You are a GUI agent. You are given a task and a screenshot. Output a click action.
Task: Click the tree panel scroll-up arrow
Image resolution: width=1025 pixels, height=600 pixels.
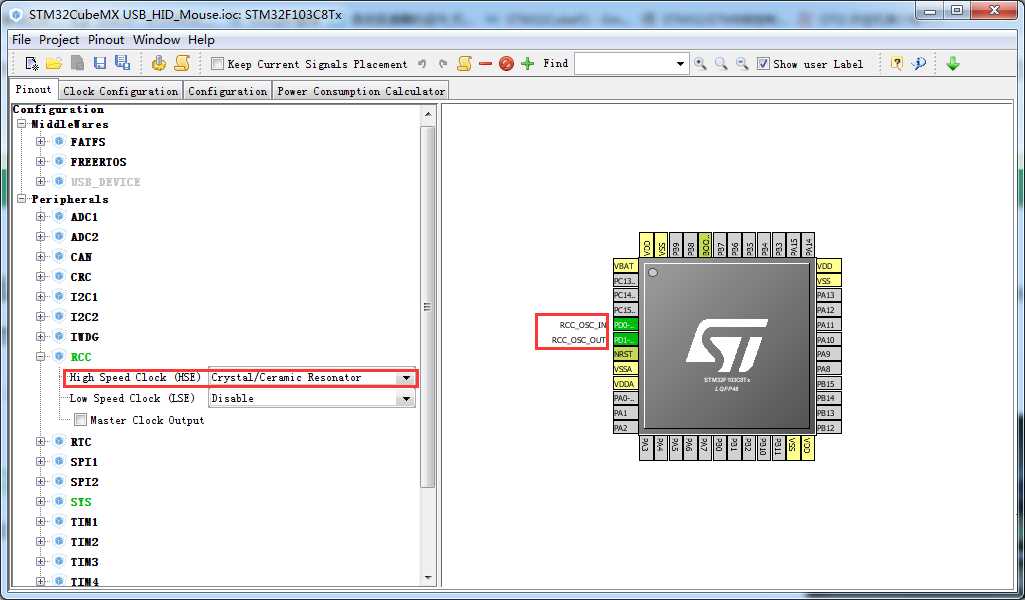tap(428, 114)
